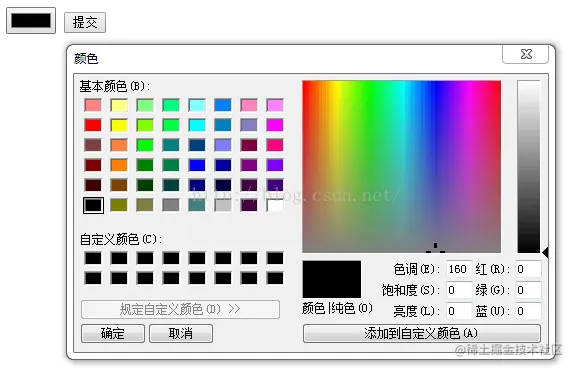Choose the bright violet basic color
The image size is (574, 368).
tap(275, 165)
